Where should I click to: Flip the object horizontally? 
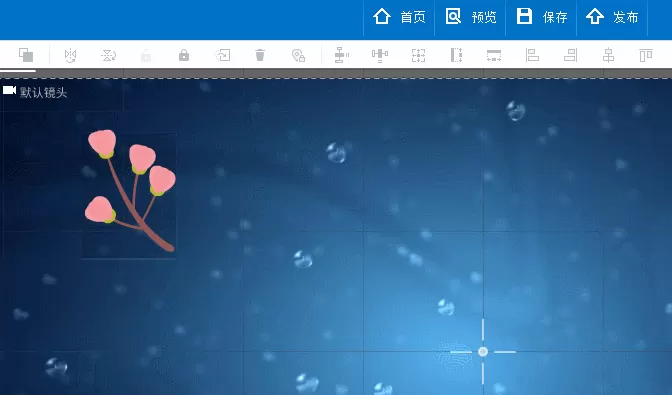(x=70, y=55)
